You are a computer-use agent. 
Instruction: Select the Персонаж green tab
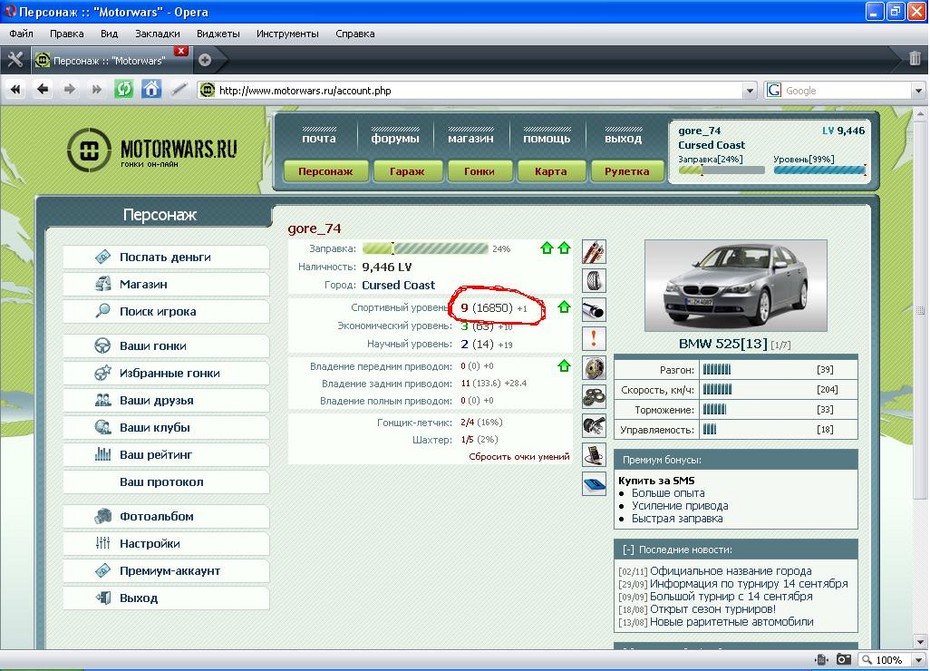click(x=325, y=171)
